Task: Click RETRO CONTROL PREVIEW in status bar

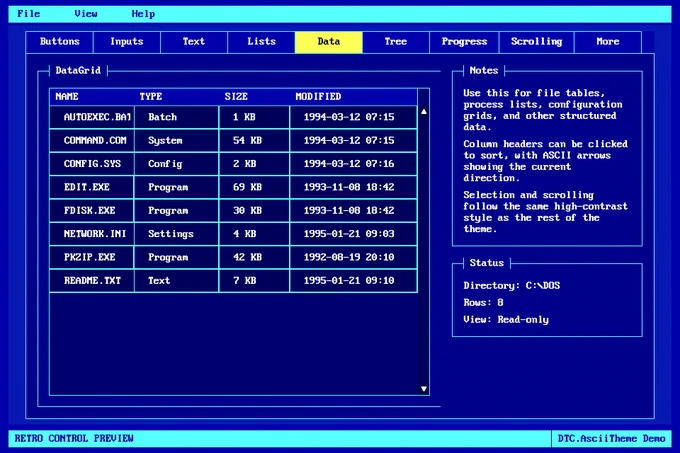Action: coord(74,438)
